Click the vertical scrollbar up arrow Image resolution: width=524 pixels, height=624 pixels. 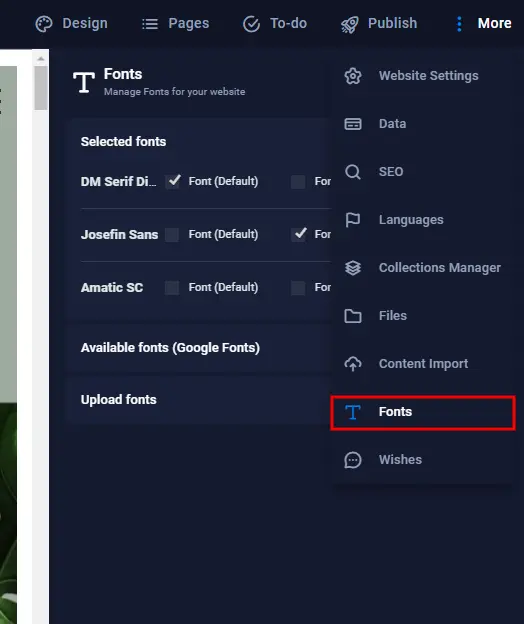coord(41,58)
